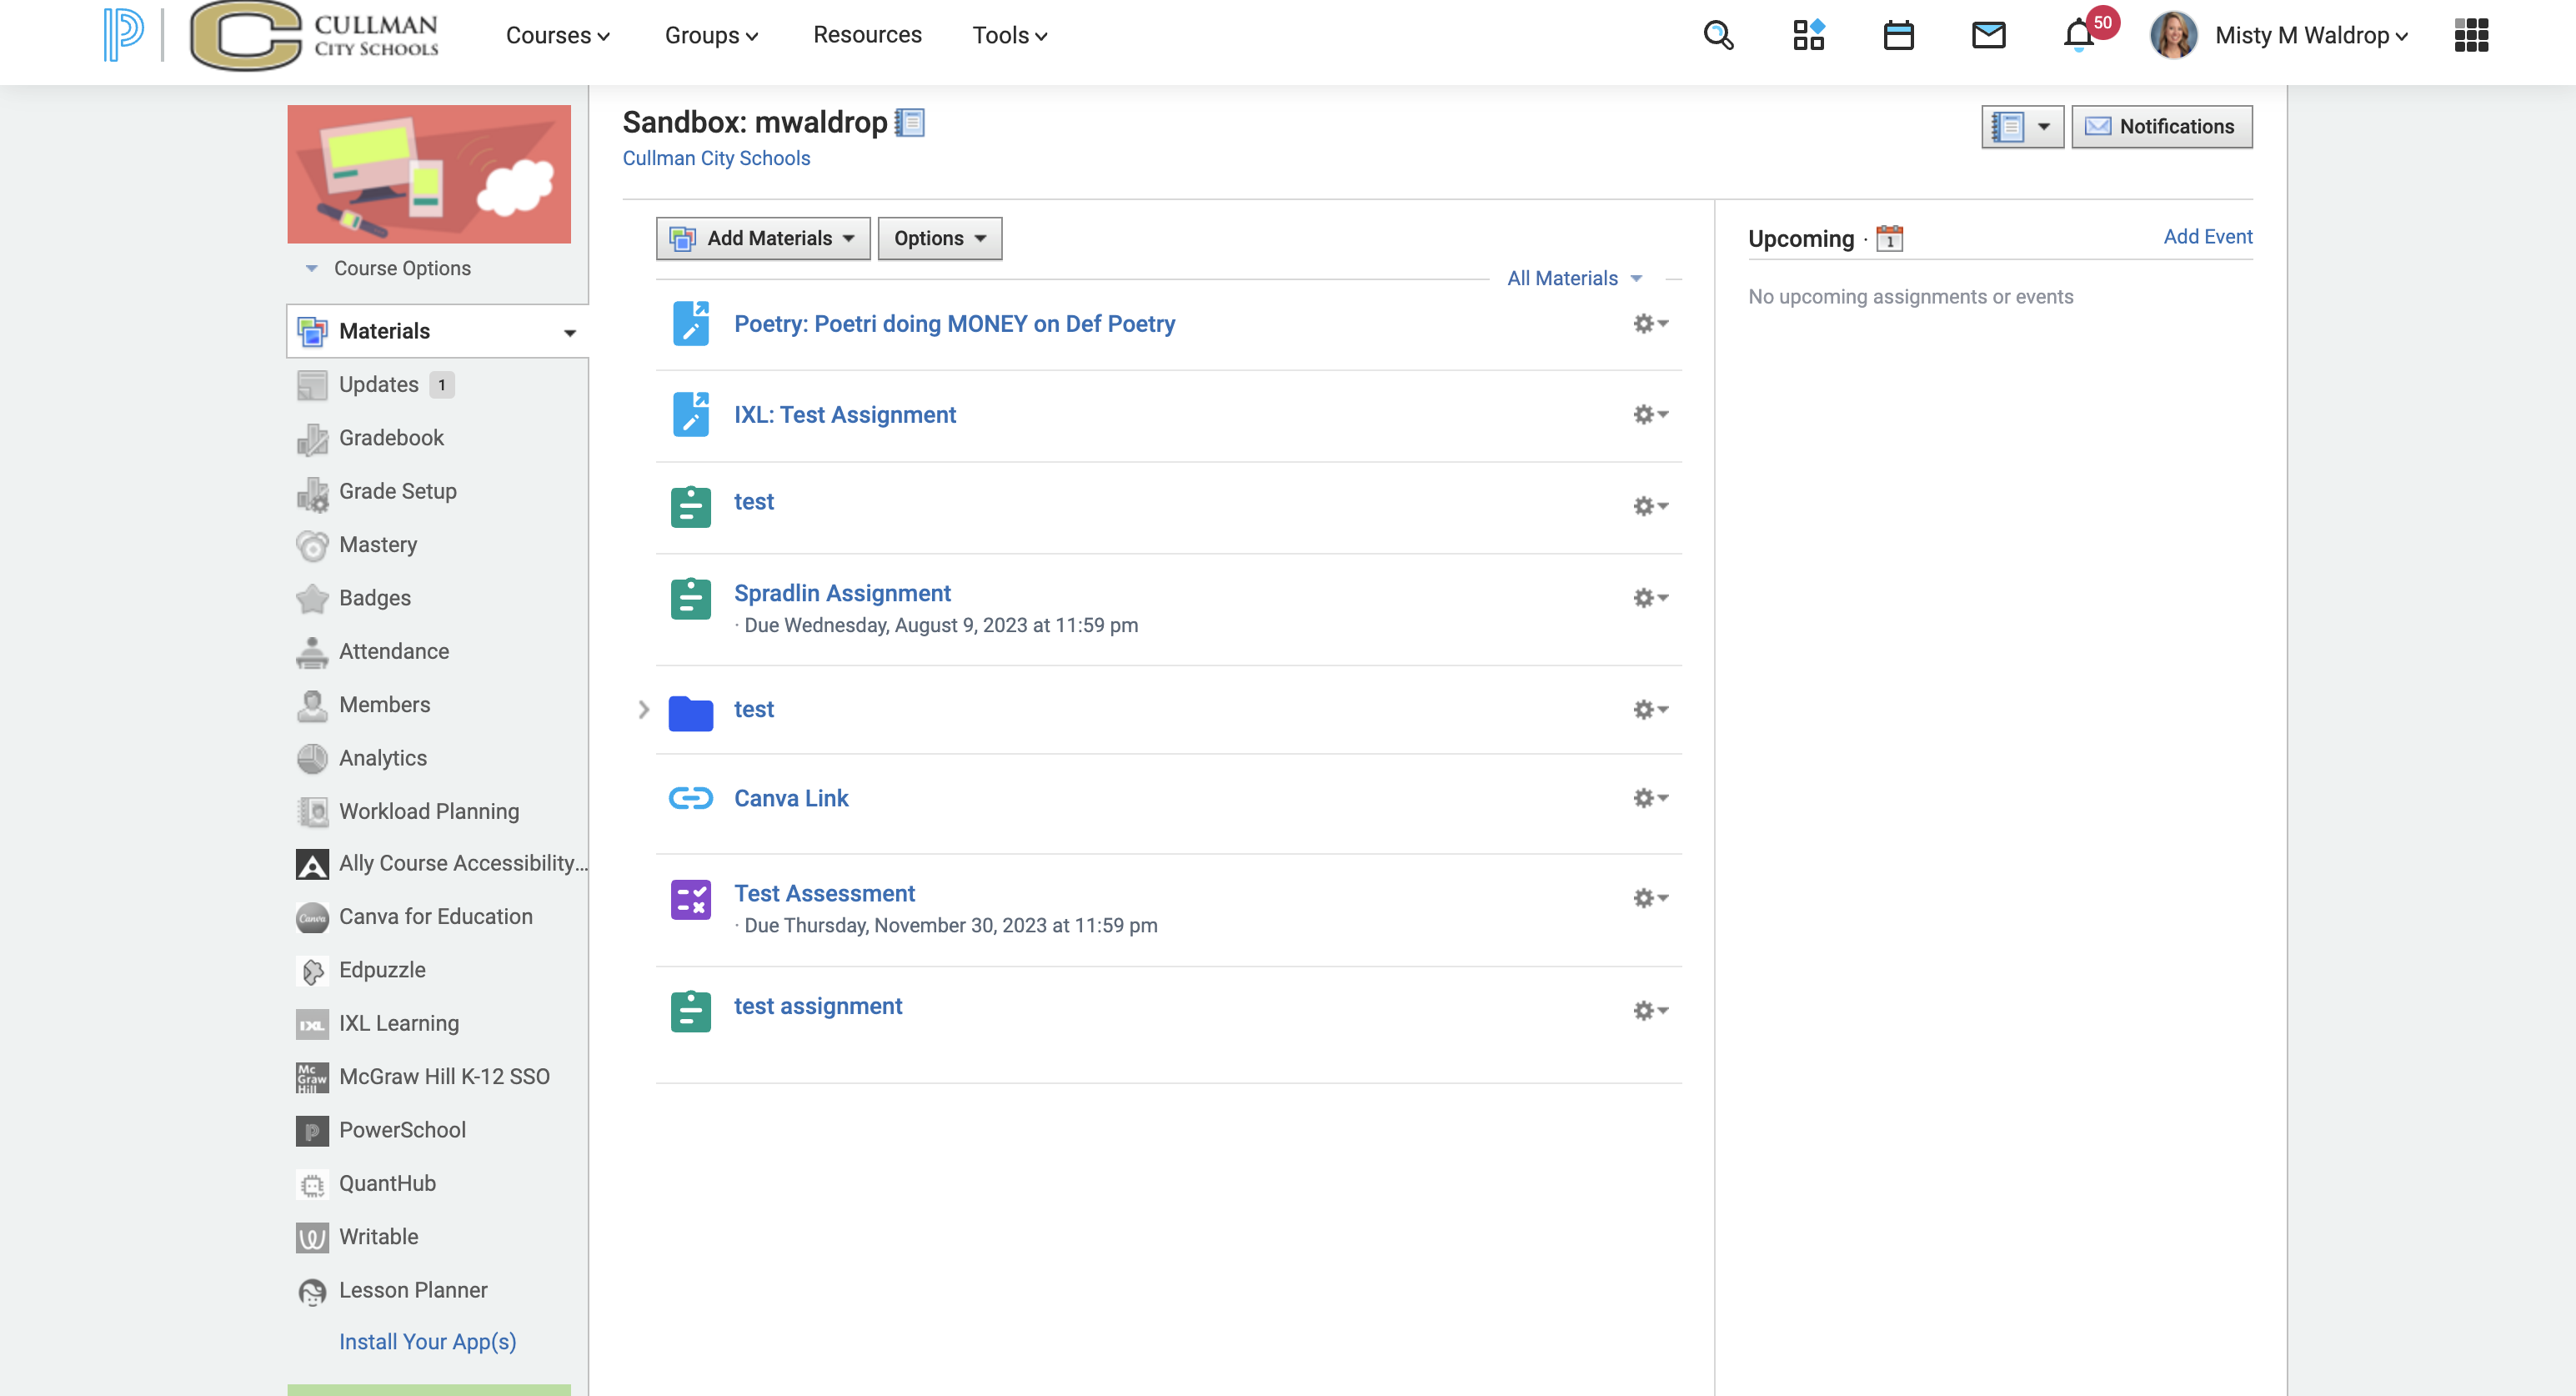
Task: Open the All Materials filter dropdown
Action: point(1574,278)
